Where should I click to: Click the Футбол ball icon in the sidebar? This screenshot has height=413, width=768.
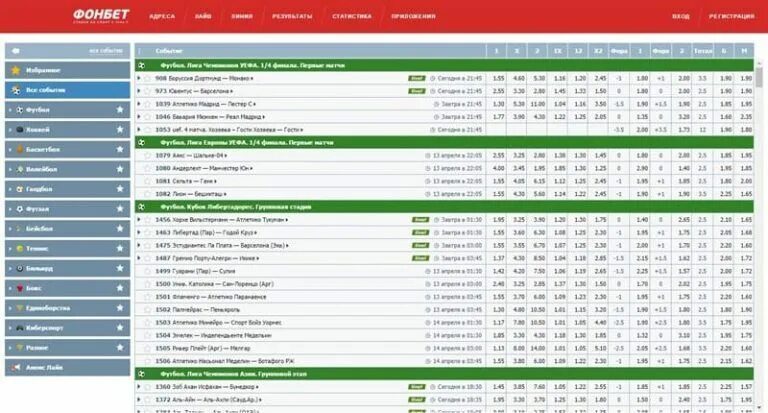20,110
